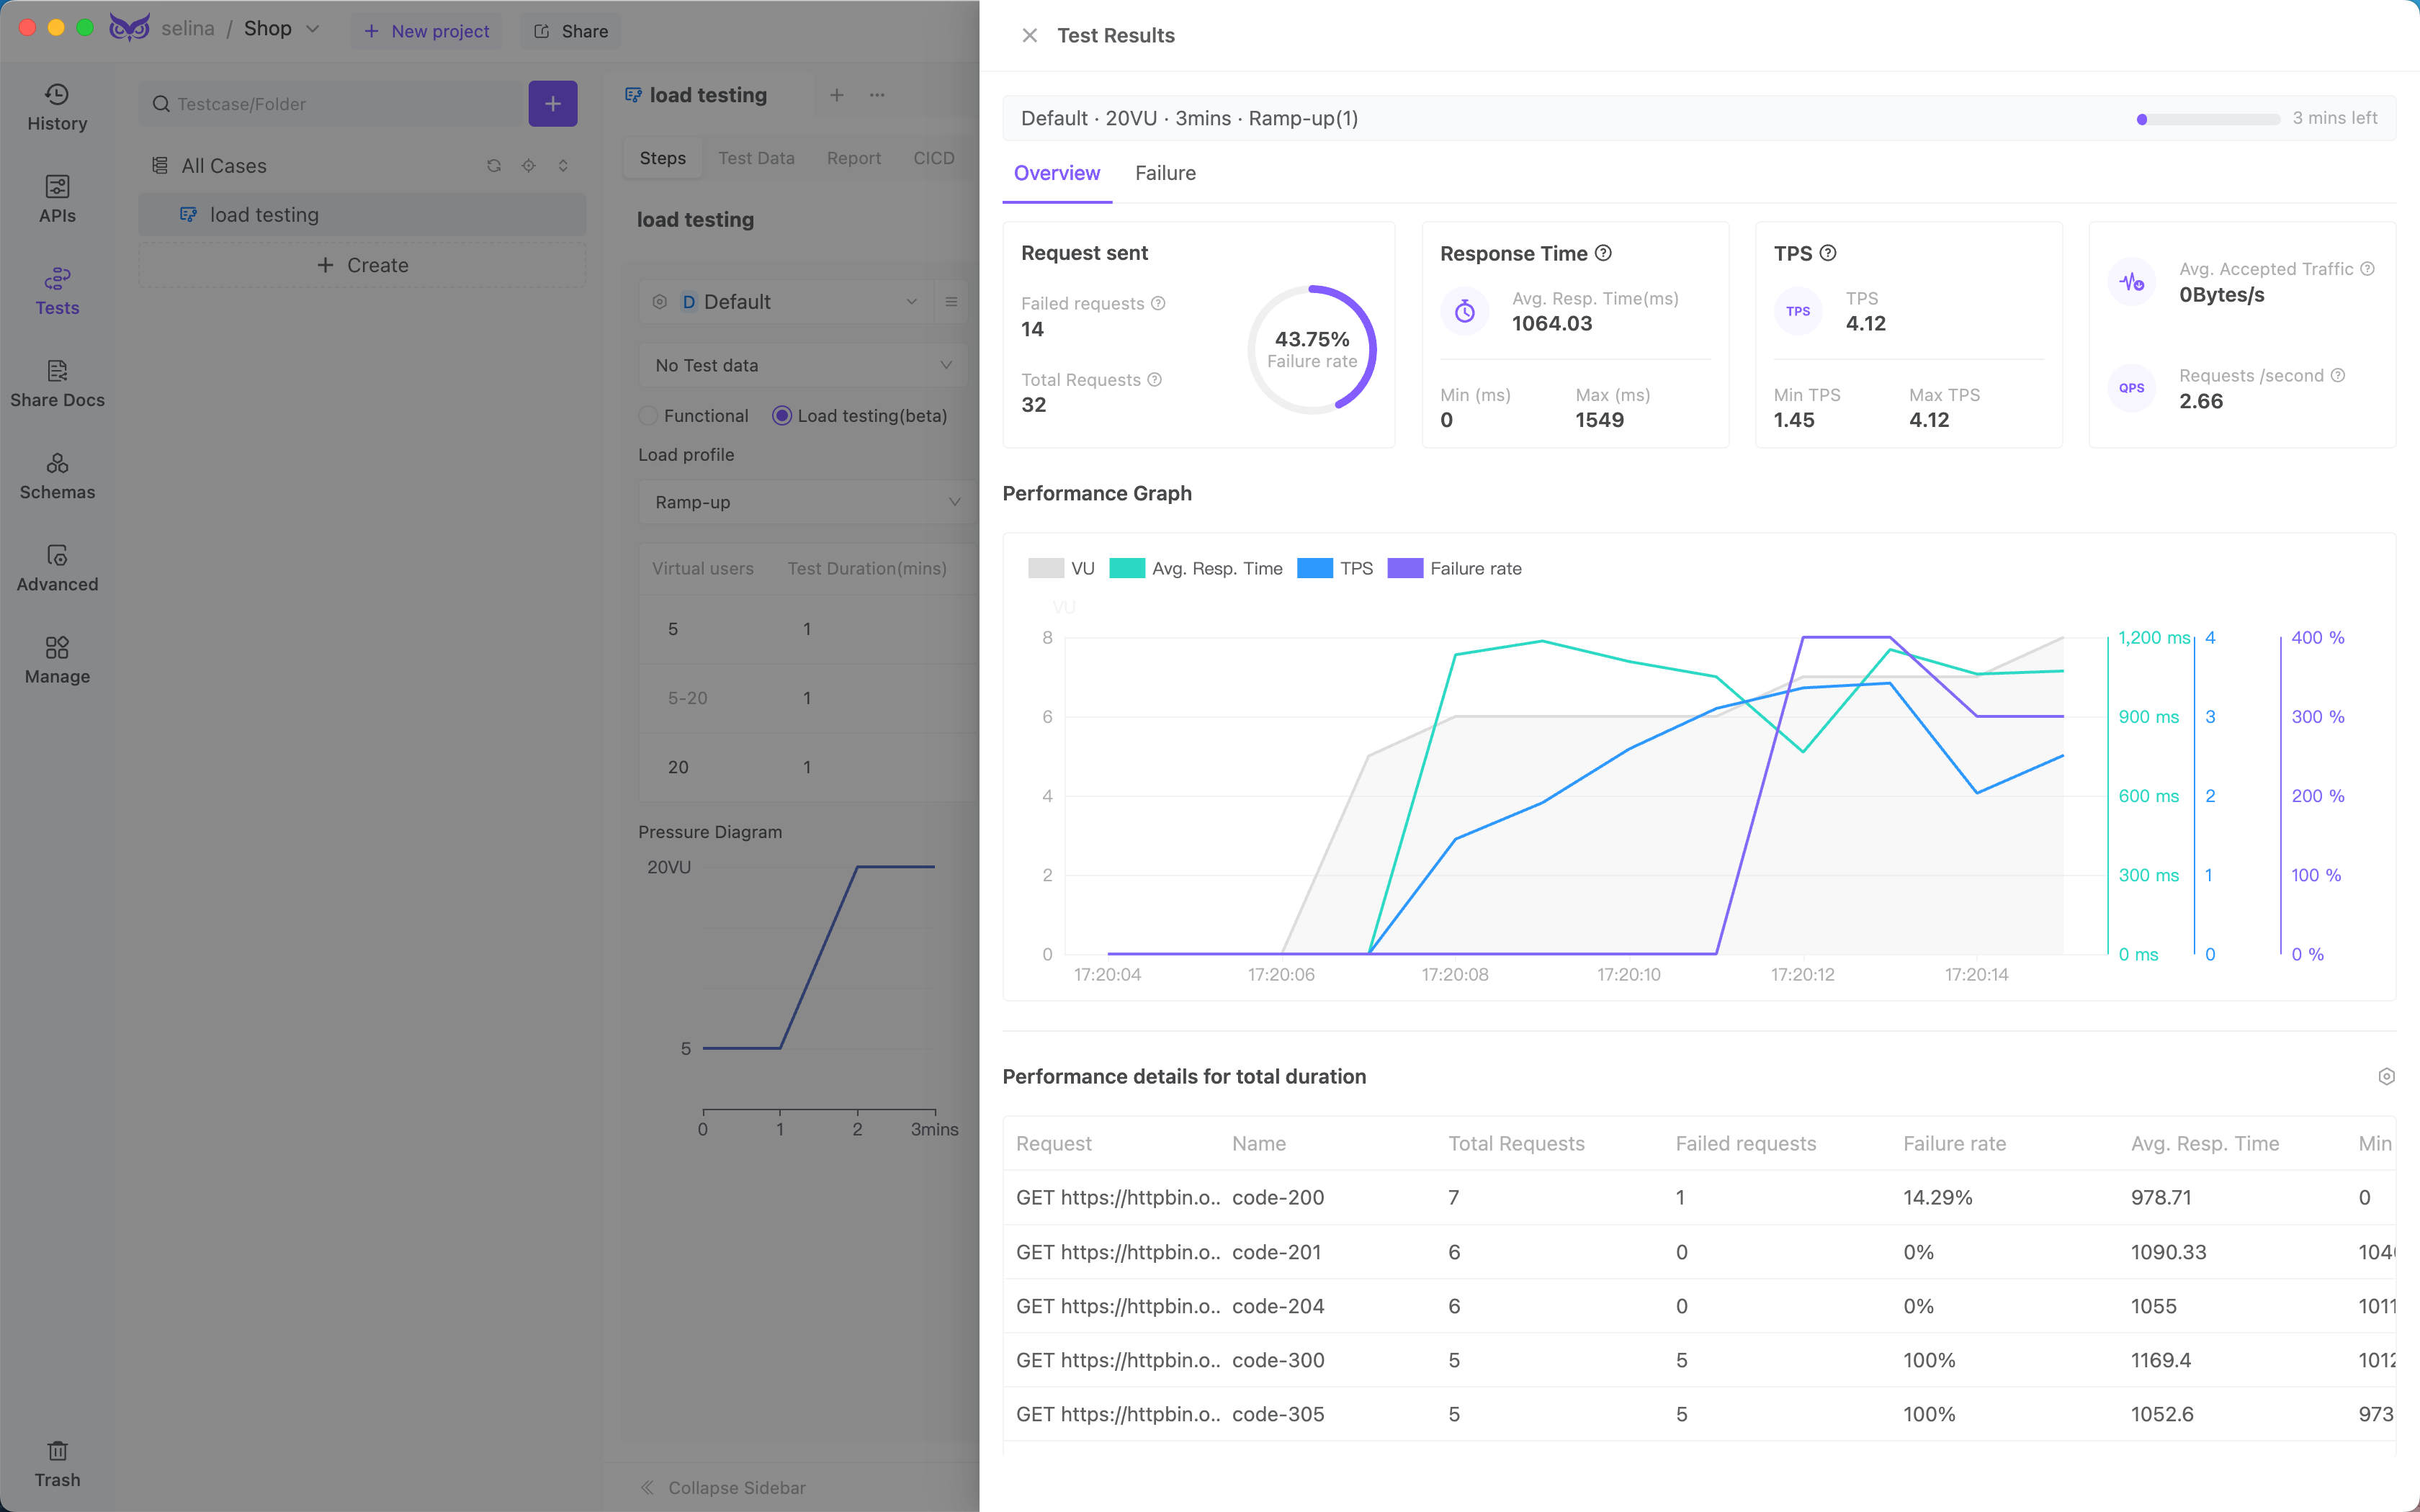Toggle the Avg. Resp. Time legend series
The height and width of the screenshot is (1512, 2420).
point(1196,569)
